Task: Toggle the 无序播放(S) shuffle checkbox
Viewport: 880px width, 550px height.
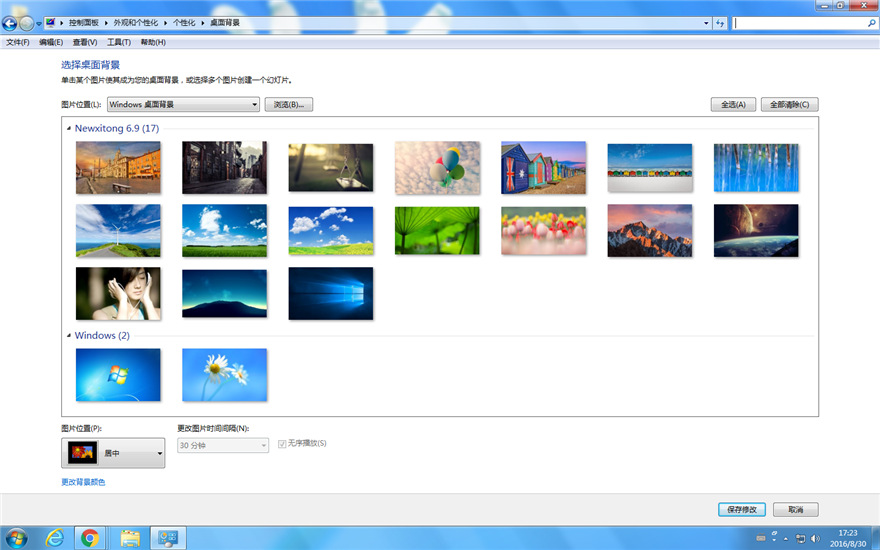Action: coord(282,444)
